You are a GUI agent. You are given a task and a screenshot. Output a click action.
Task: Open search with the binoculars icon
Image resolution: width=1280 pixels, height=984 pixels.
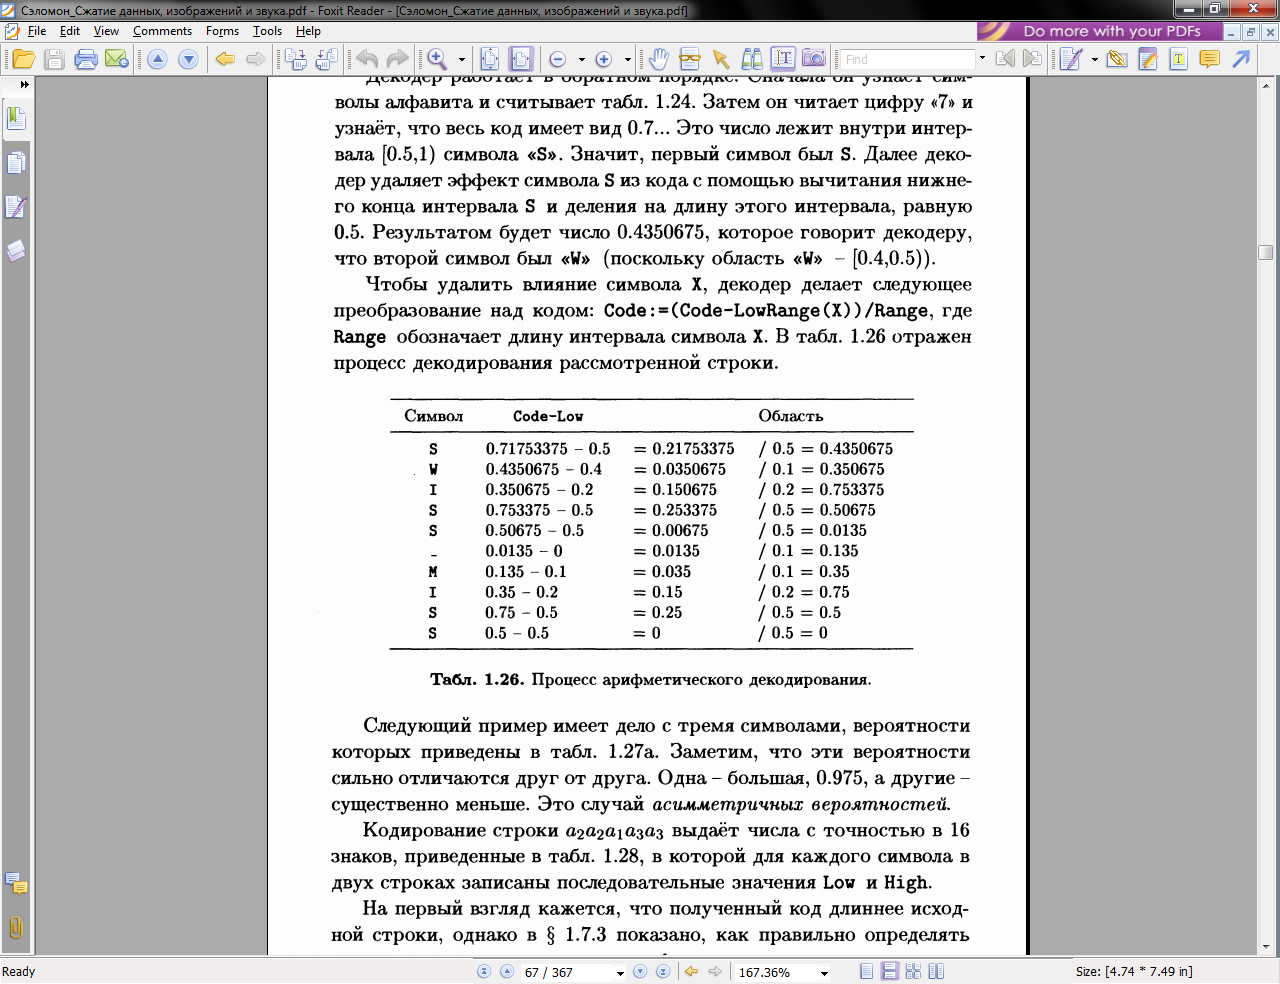click(x=752, y=59)
